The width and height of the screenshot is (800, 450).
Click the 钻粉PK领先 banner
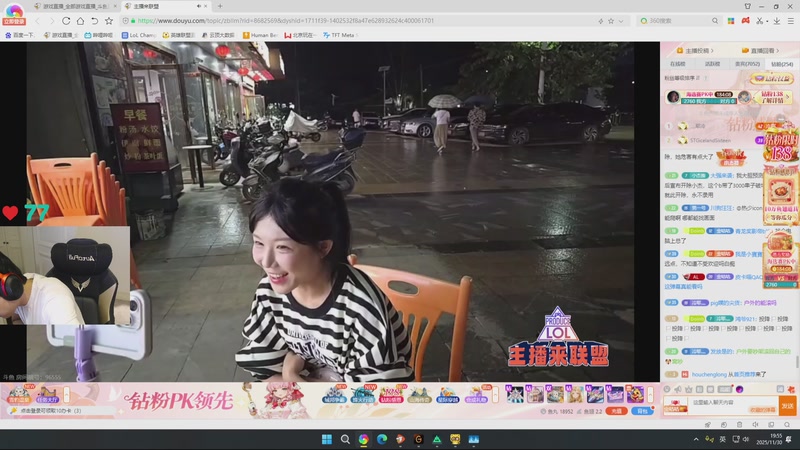pos(179,401)
